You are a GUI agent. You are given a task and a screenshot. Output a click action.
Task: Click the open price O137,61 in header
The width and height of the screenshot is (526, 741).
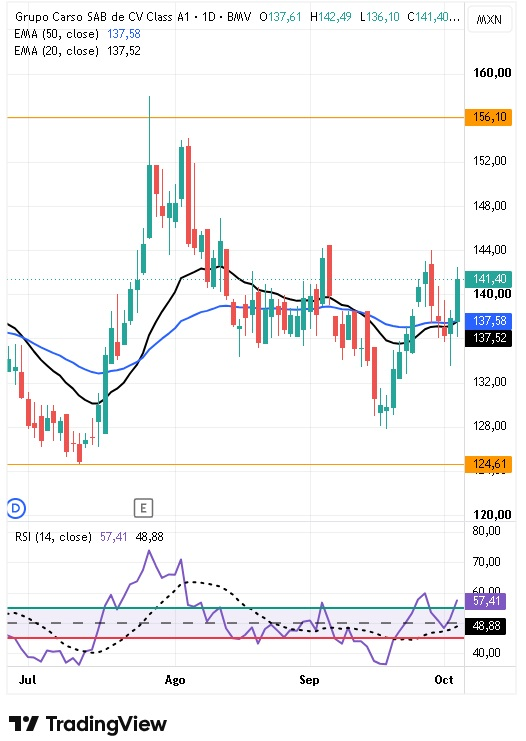pyautogui.click(x=280, y=17)
